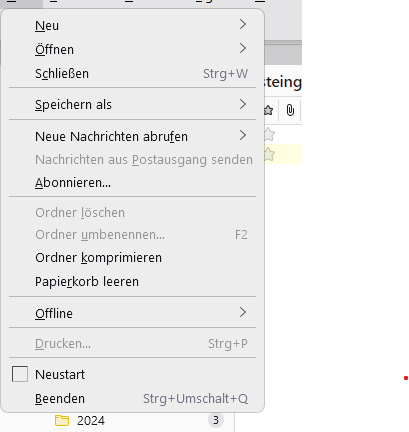409x432 pixels.
Task: Click the 2024 folder icon
Action: [62, 421]
